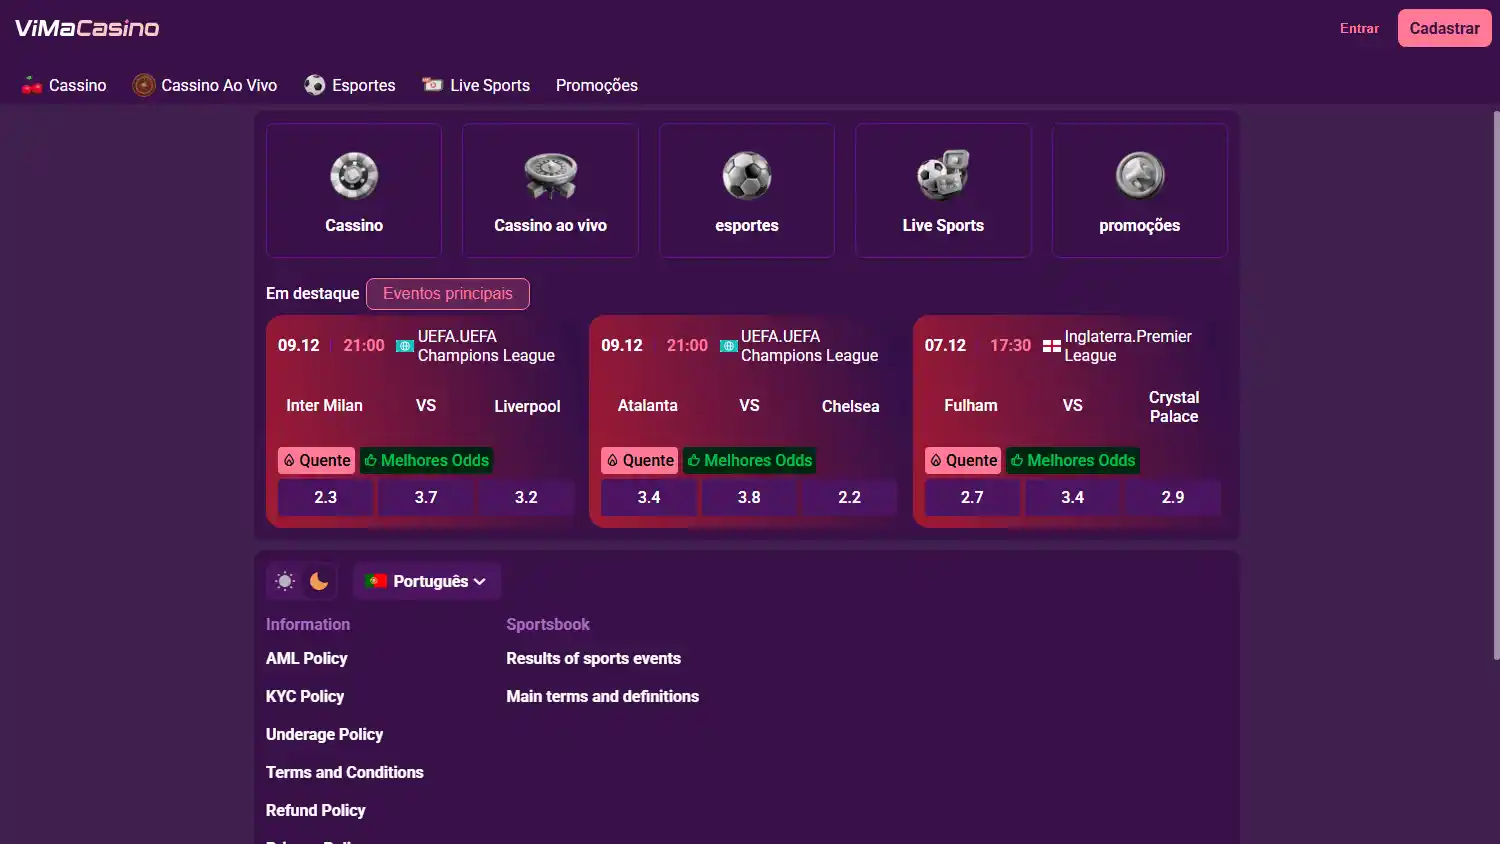Viewport: 1500px width, 844px height.
Task: Switch to light theme sun icon
Action: [x=285, y=581]
